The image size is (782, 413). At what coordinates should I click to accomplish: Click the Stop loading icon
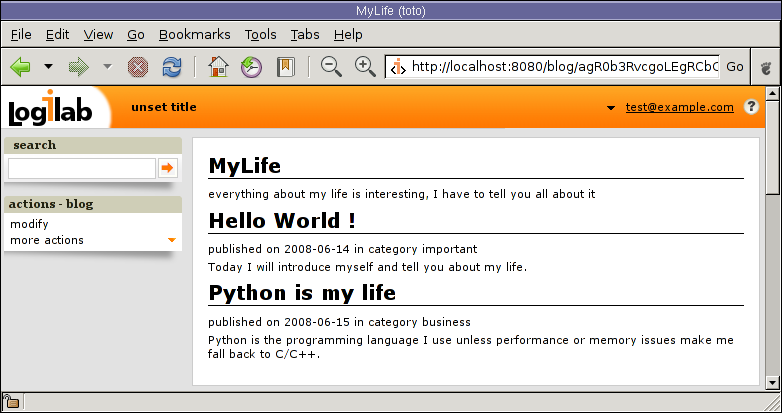[138, 67]
